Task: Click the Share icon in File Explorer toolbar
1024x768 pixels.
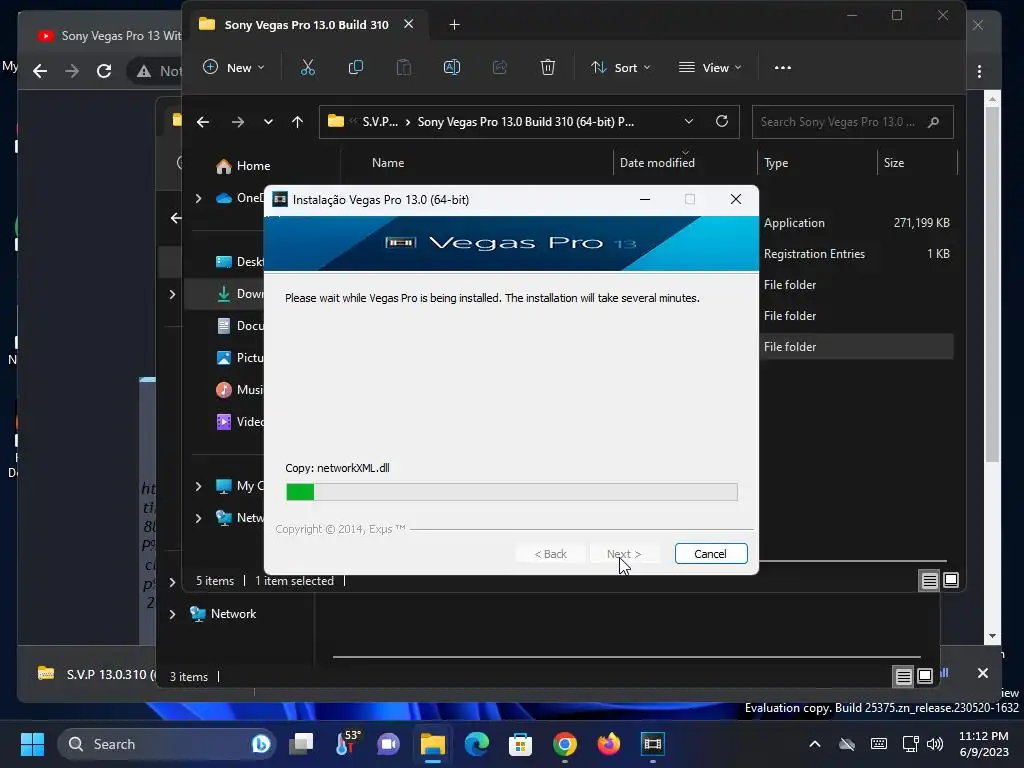Action: [500, 67]
